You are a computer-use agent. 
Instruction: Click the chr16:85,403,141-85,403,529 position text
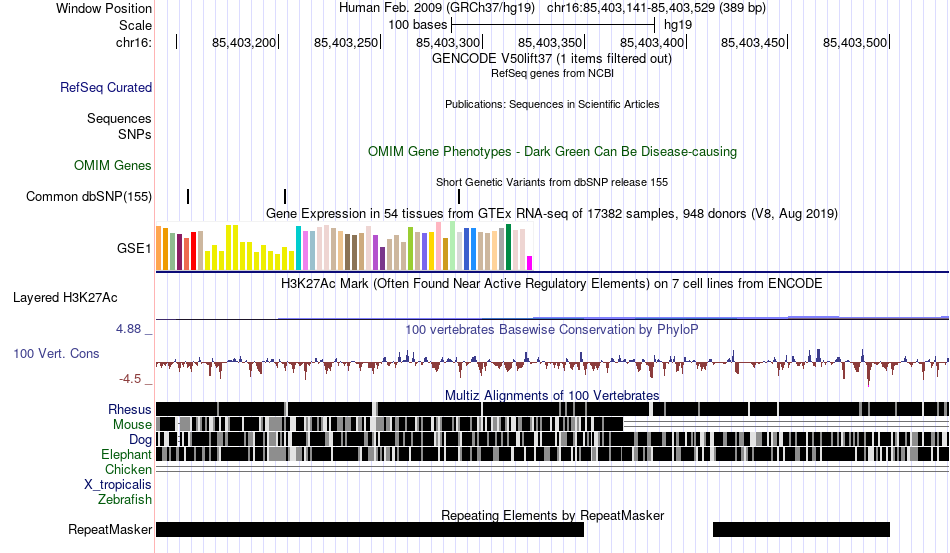656,8
